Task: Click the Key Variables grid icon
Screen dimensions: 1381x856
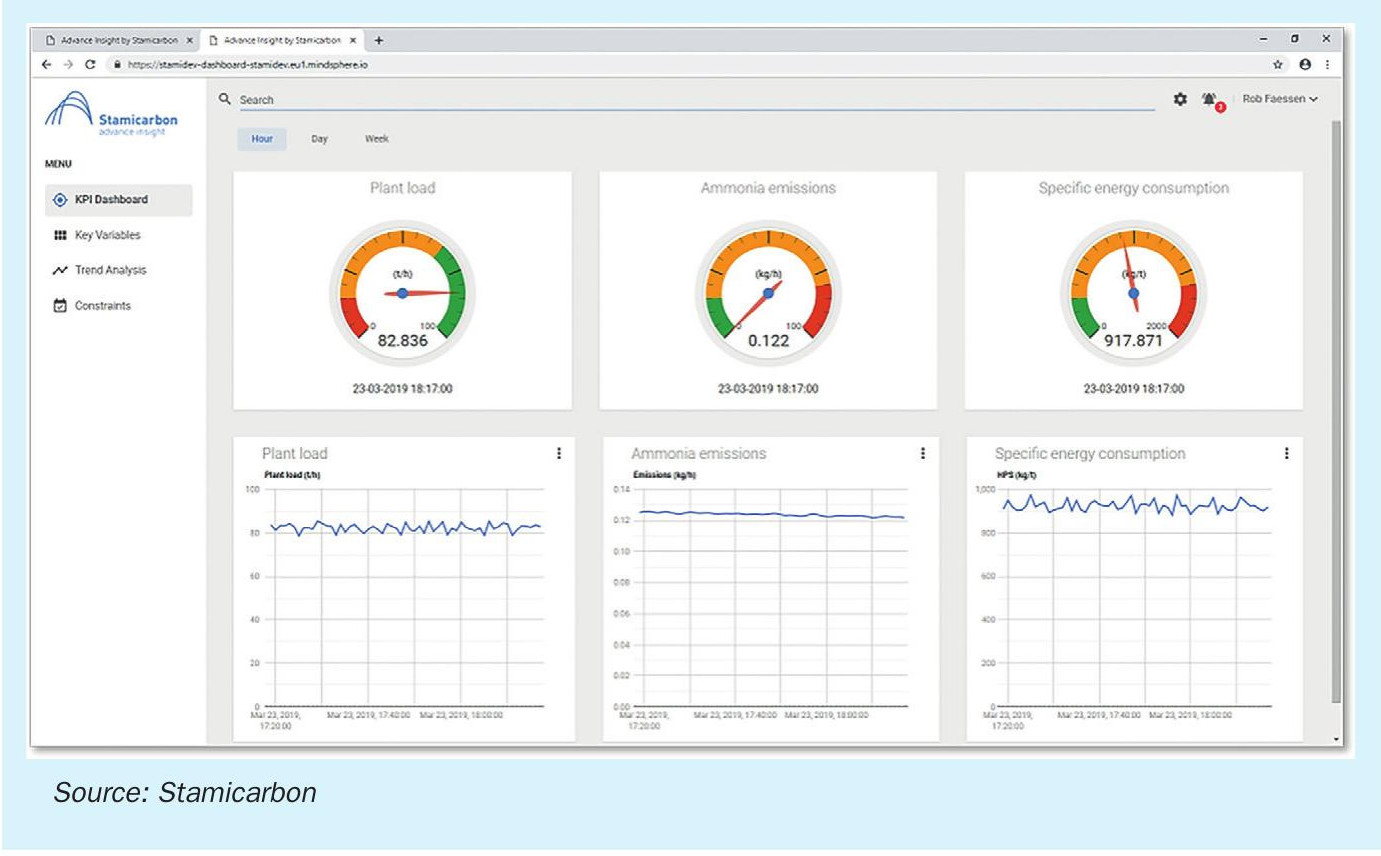Action: [59, 236]
